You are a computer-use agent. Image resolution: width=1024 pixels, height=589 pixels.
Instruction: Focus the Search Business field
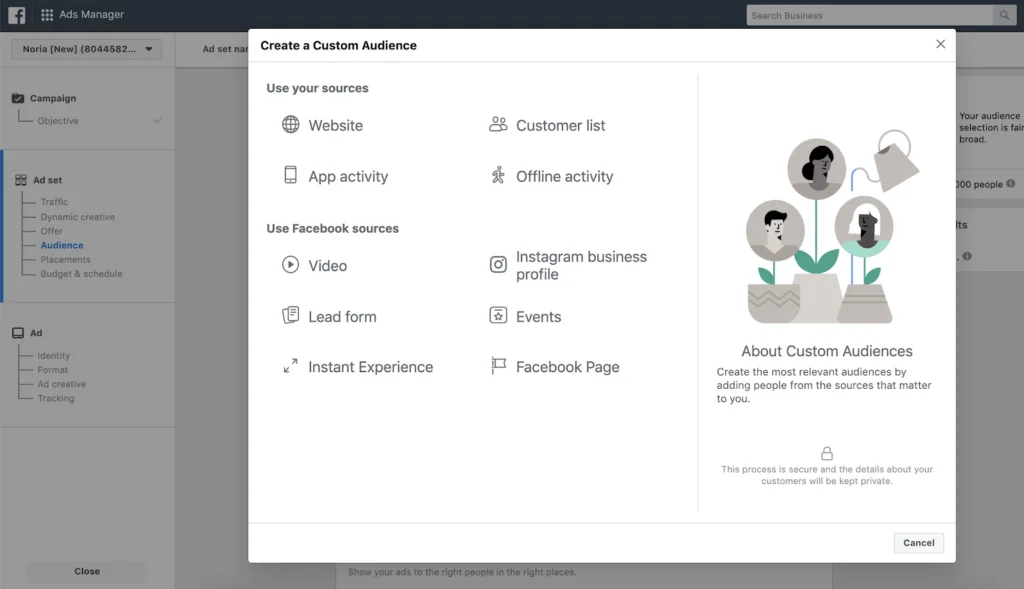[869, 15]
